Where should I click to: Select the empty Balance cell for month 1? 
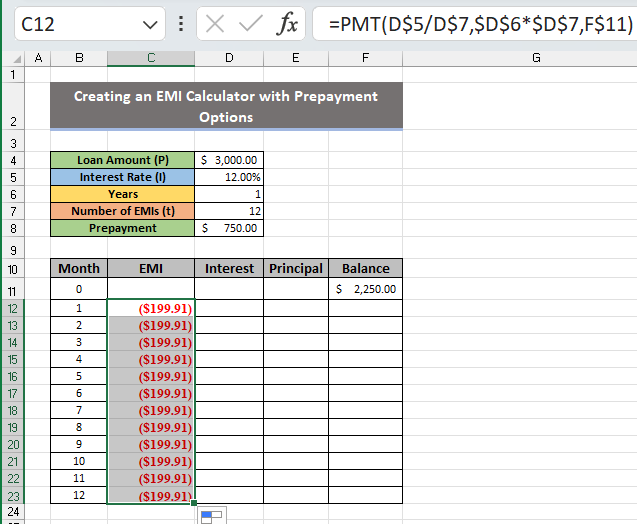pos(366,308)
